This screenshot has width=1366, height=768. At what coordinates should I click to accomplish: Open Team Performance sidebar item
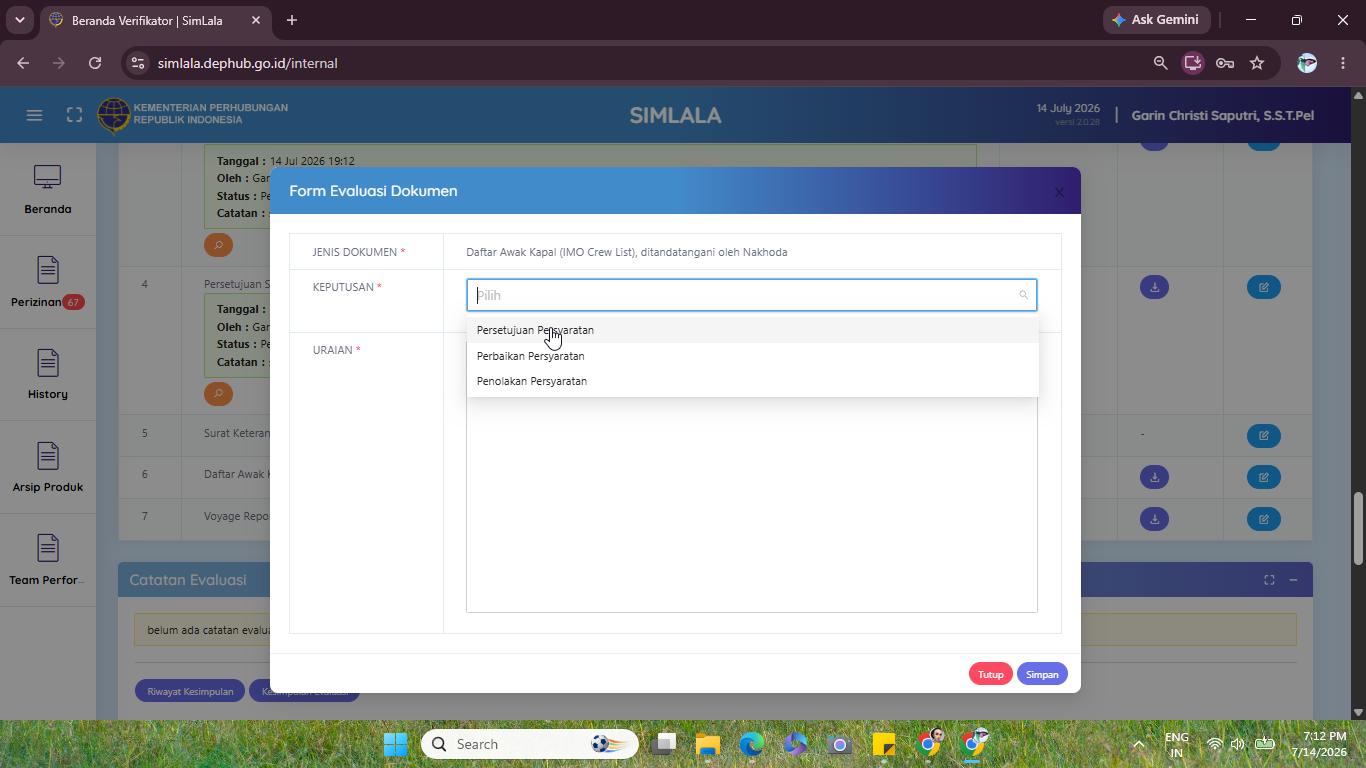(48, 561)
